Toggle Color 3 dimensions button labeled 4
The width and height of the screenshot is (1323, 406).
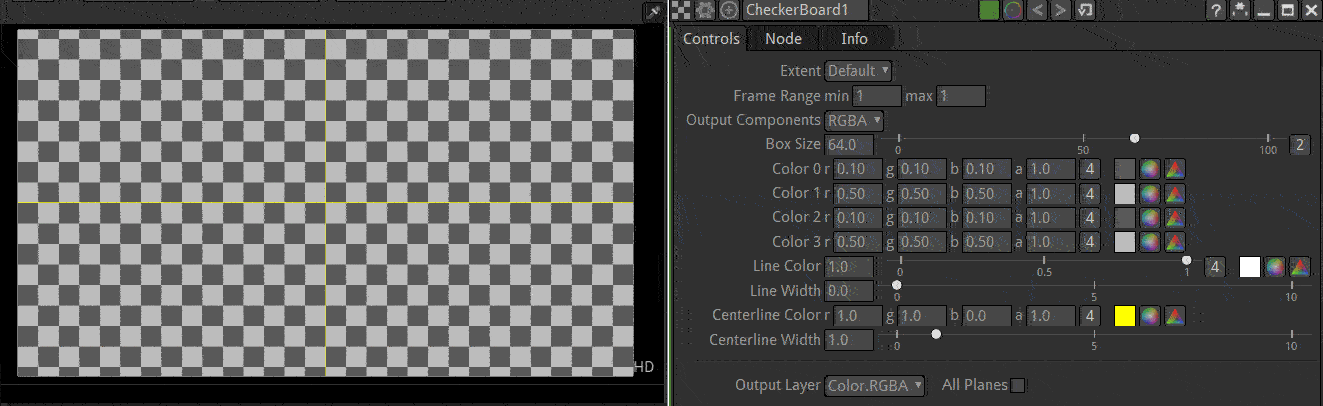point(1091,241)
